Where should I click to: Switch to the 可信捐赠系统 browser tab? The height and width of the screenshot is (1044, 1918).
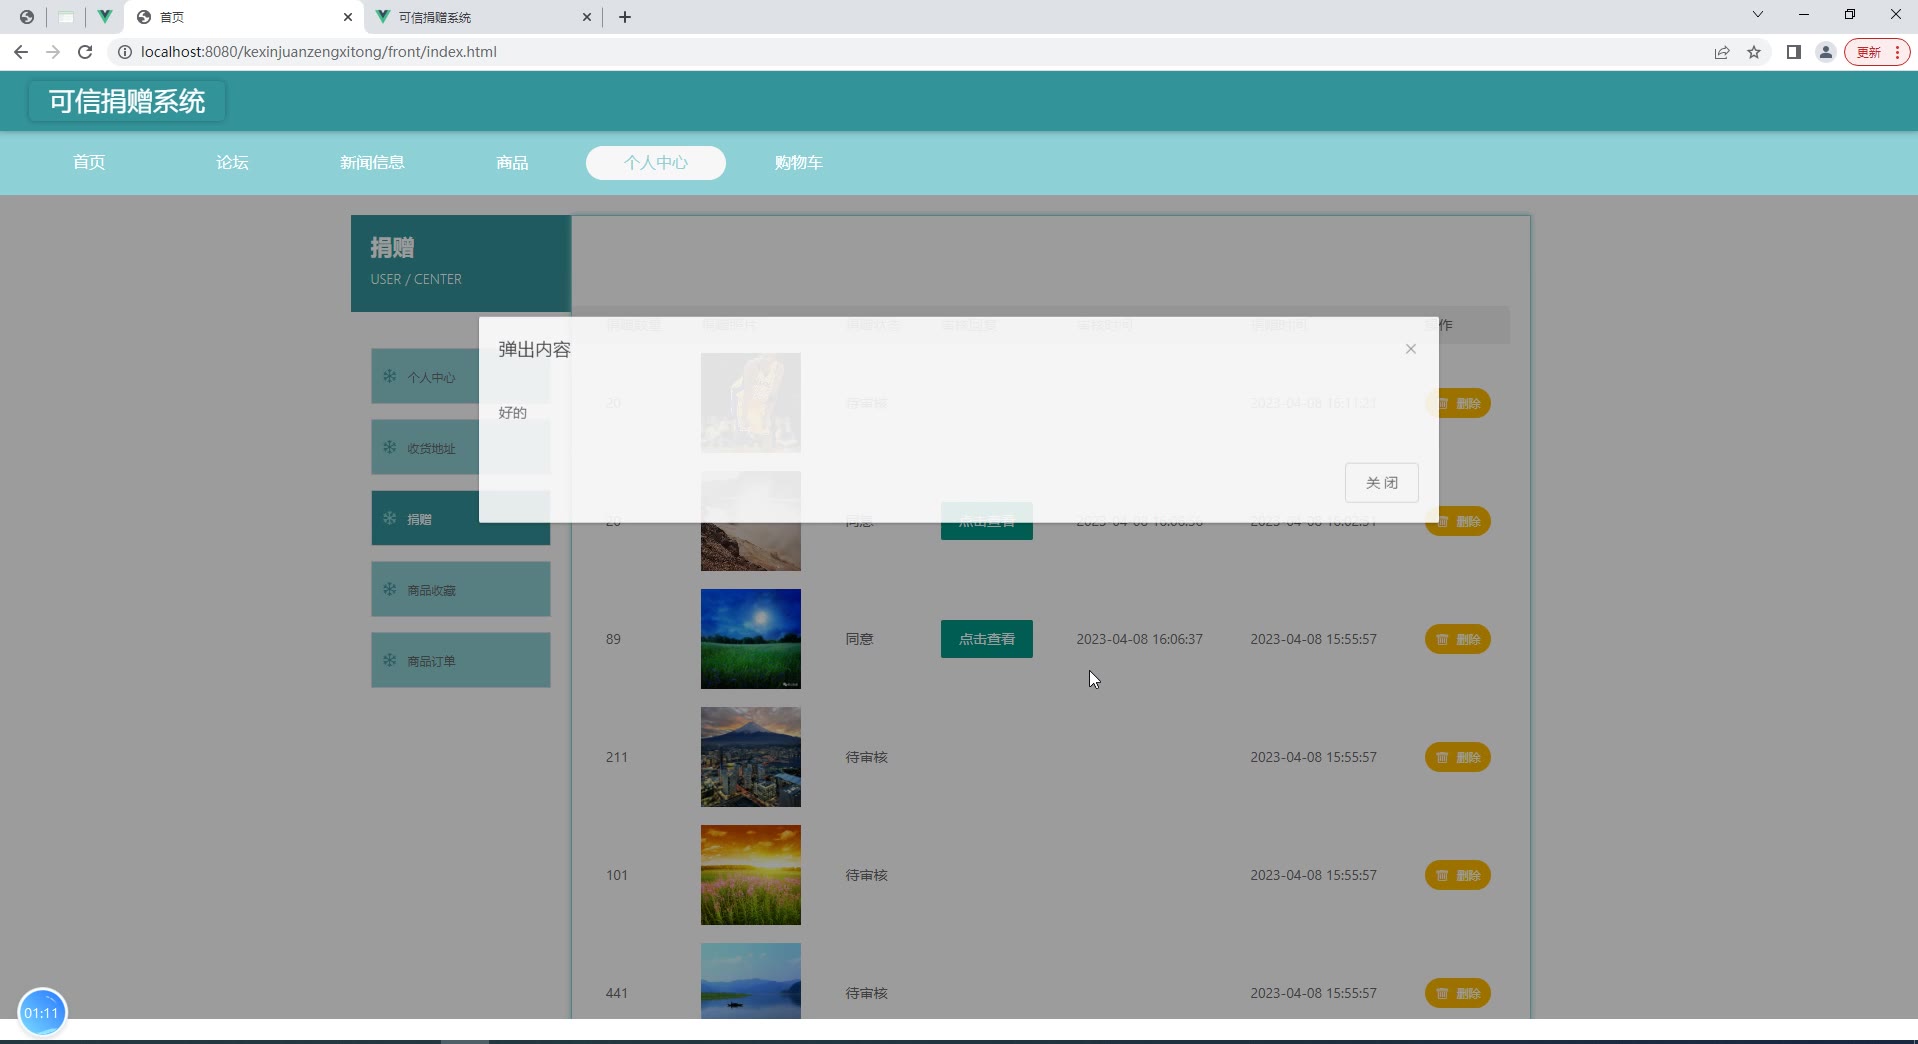pos(483,17)
